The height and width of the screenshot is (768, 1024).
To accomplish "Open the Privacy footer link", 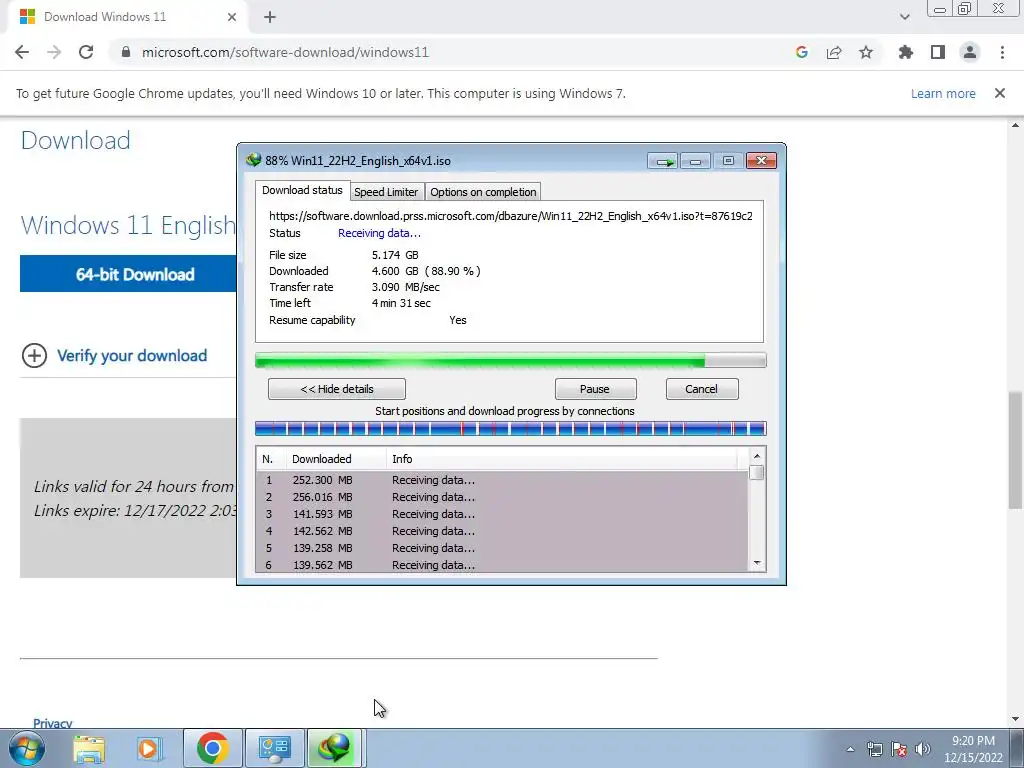I will click(52, 723).
